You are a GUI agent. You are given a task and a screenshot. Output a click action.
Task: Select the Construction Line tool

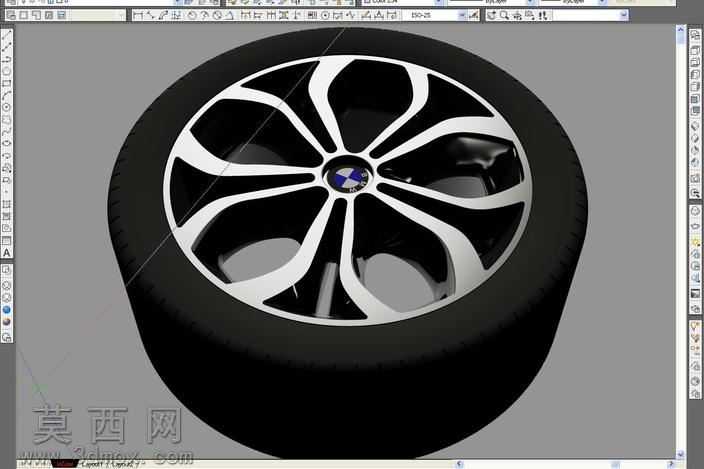click(x=7, y=47)
